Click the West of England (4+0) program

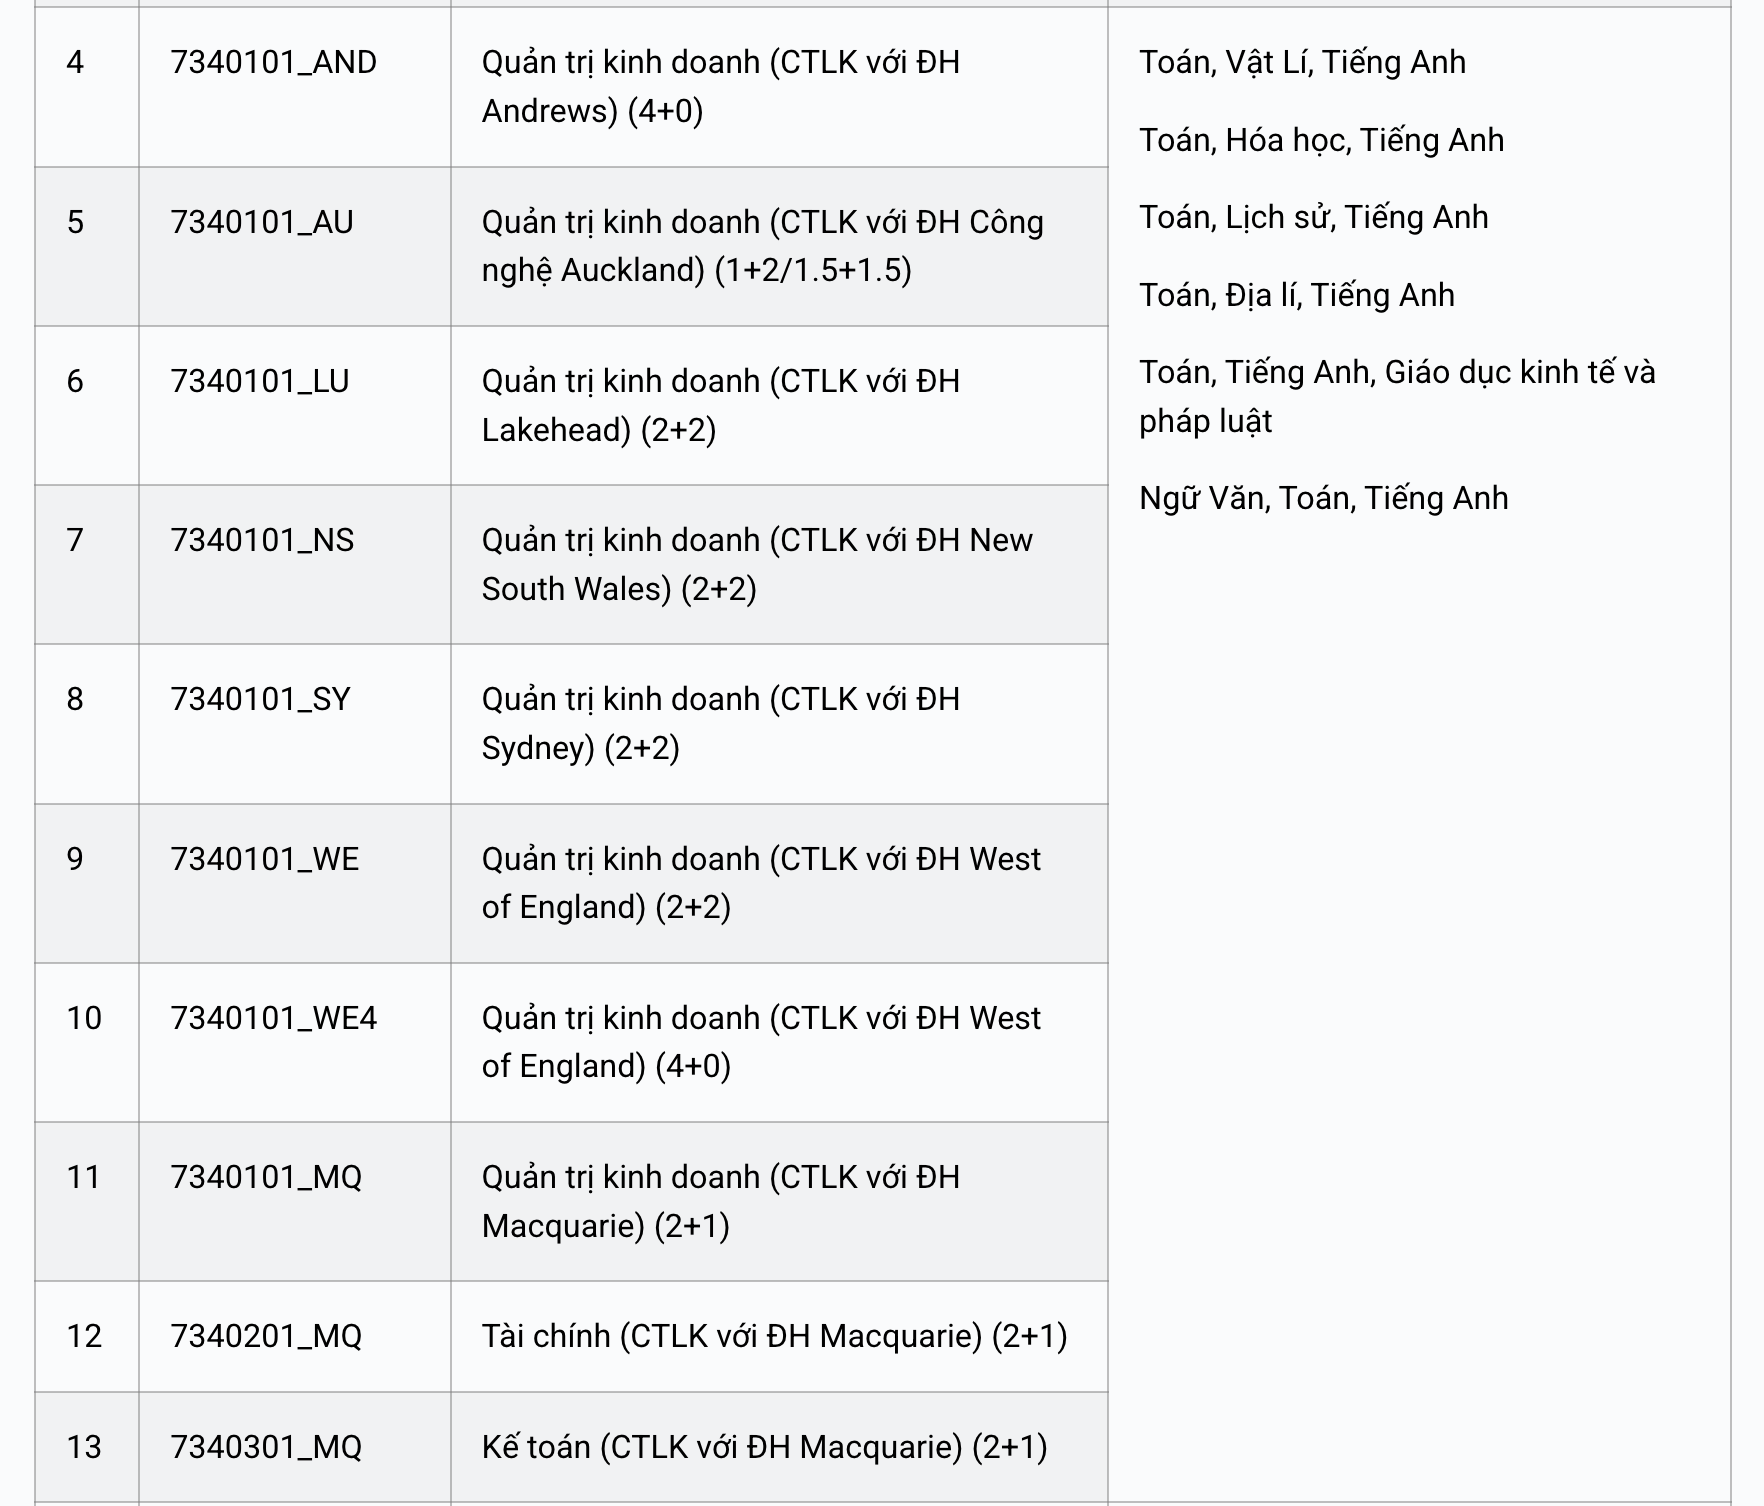[x=761, y=1042]
